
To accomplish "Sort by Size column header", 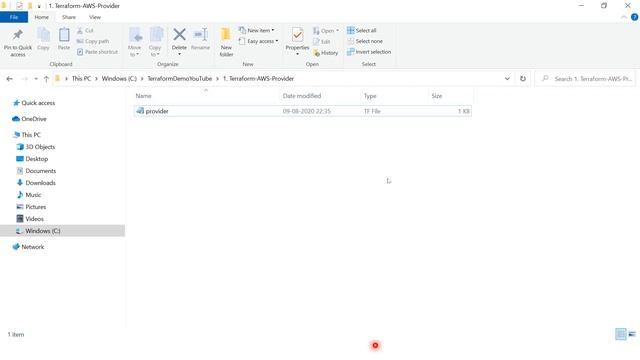I will 437,96.
